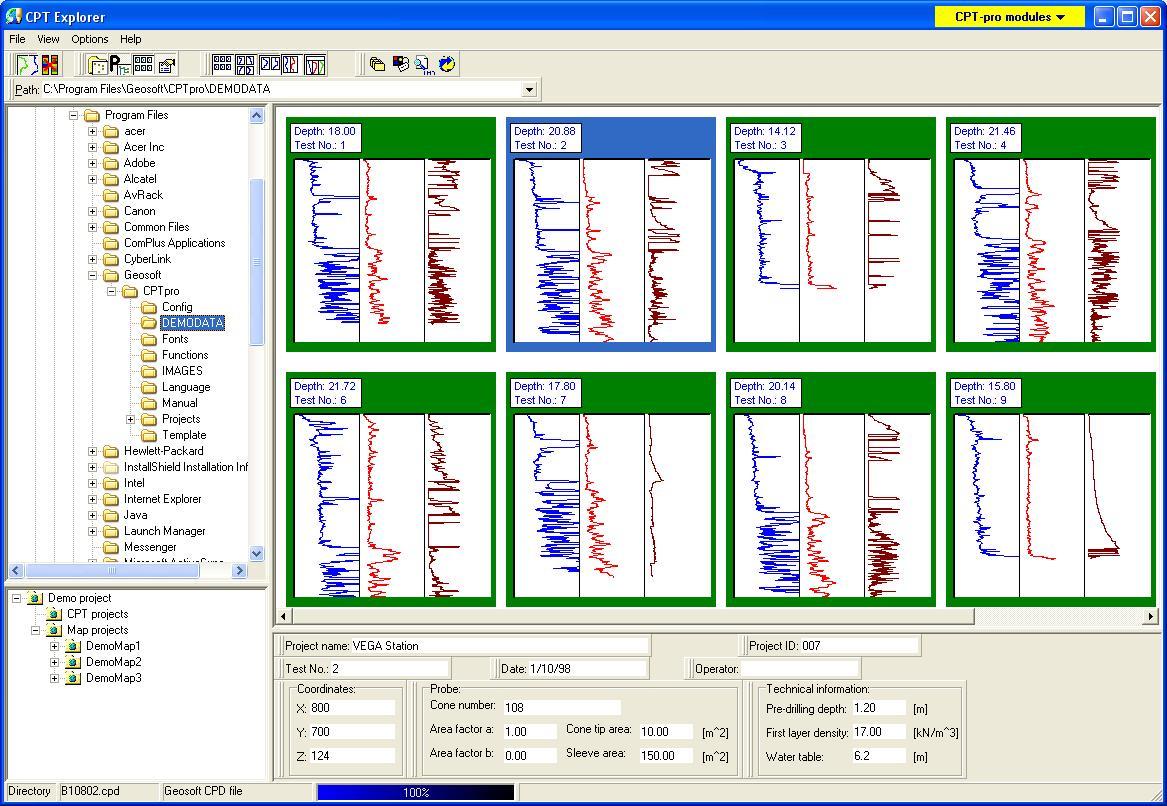Click the Water table field showing 6.2
1167x806 pixels.
click(879, 756)
